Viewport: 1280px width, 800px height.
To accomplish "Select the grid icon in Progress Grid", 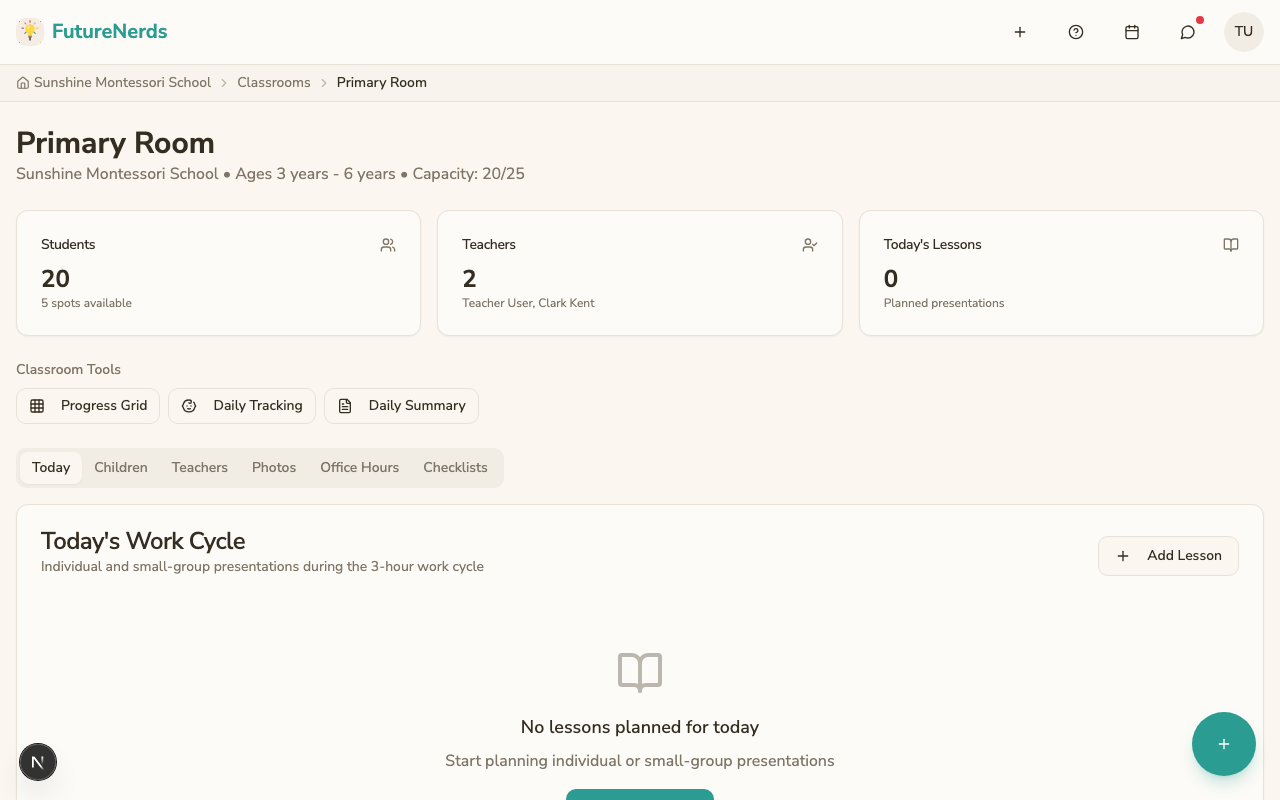I will tap(38, 405).
